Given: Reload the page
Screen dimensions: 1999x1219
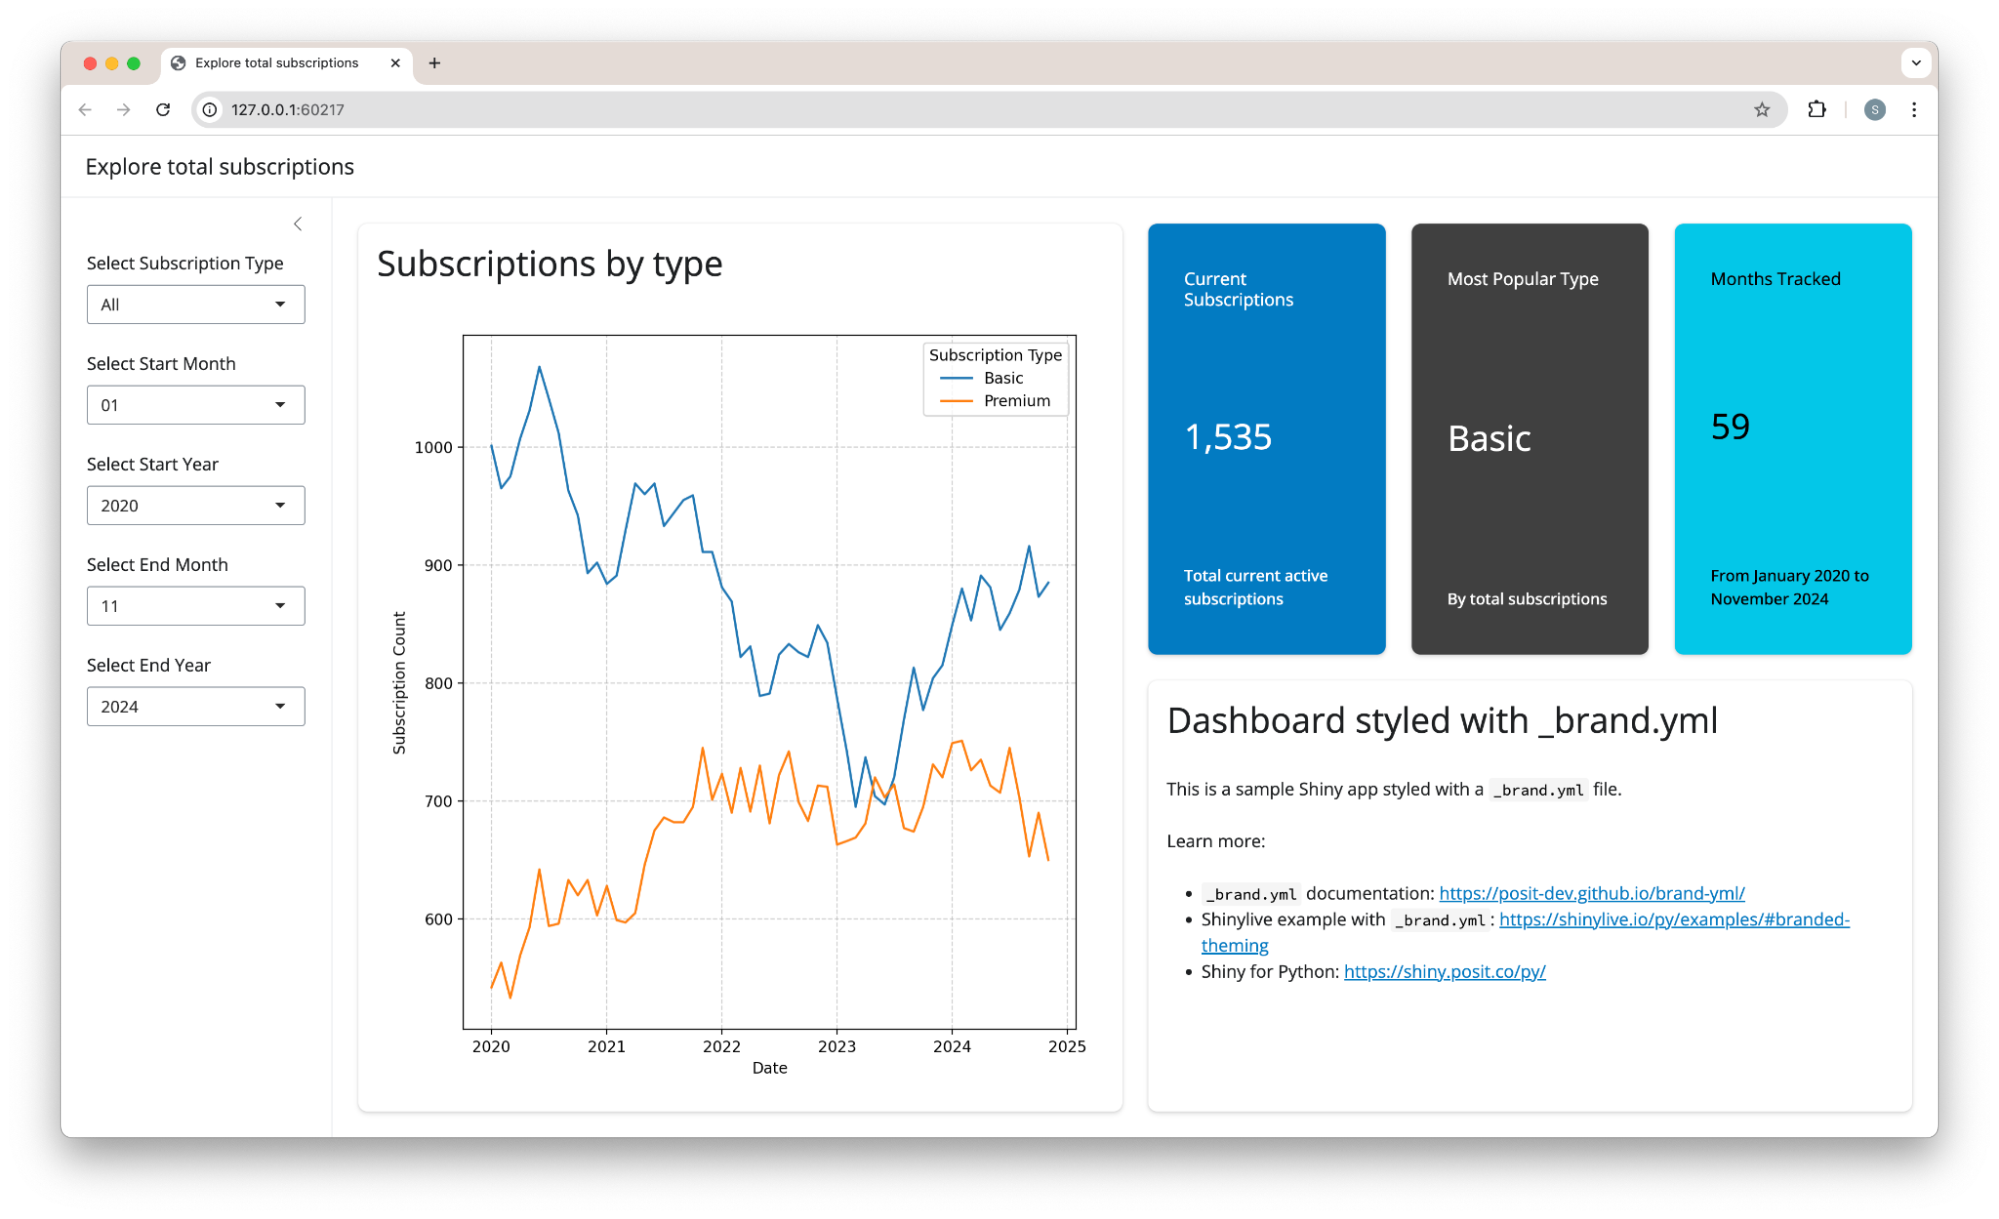Looking at the screenshot, I should (163, 110).
